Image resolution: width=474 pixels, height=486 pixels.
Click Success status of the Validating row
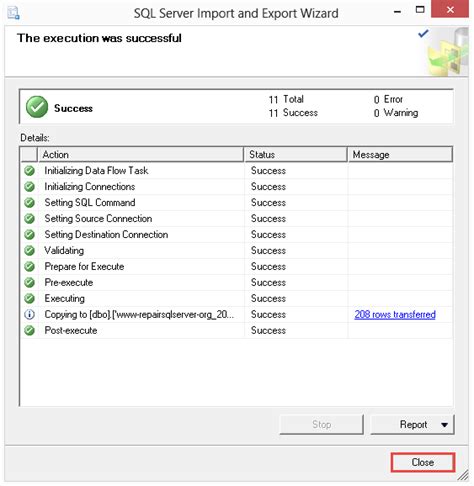pyautogui.click(x=268, y=251)
